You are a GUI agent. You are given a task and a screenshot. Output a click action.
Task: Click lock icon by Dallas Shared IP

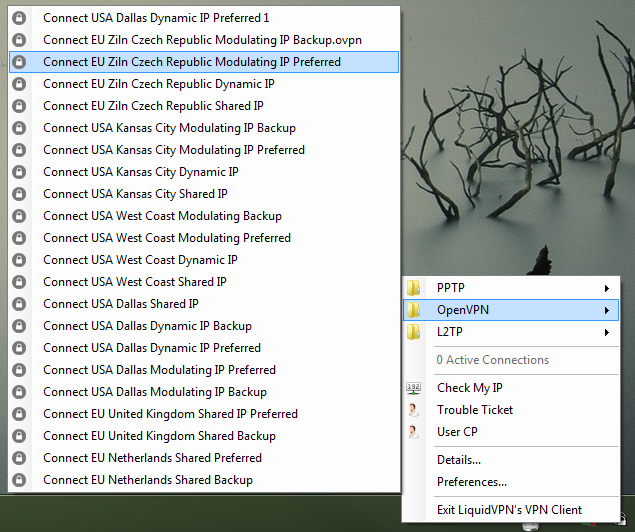(x=19, y=304)
